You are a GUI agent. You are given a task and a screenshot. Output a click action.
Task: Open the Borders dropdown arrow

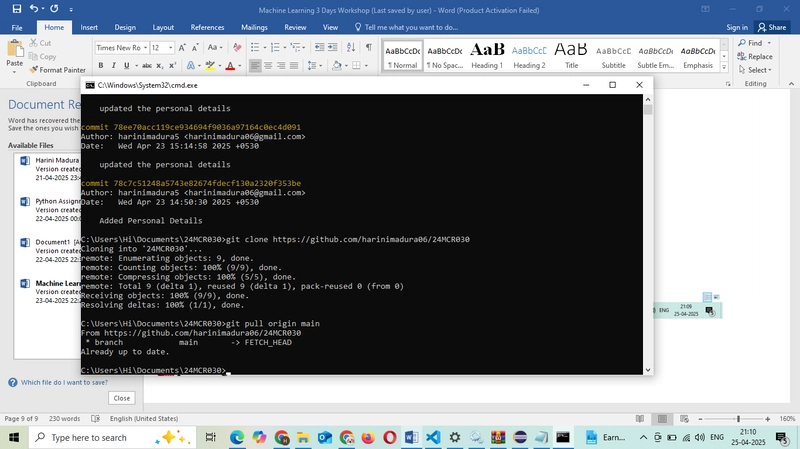coord(366,65)
